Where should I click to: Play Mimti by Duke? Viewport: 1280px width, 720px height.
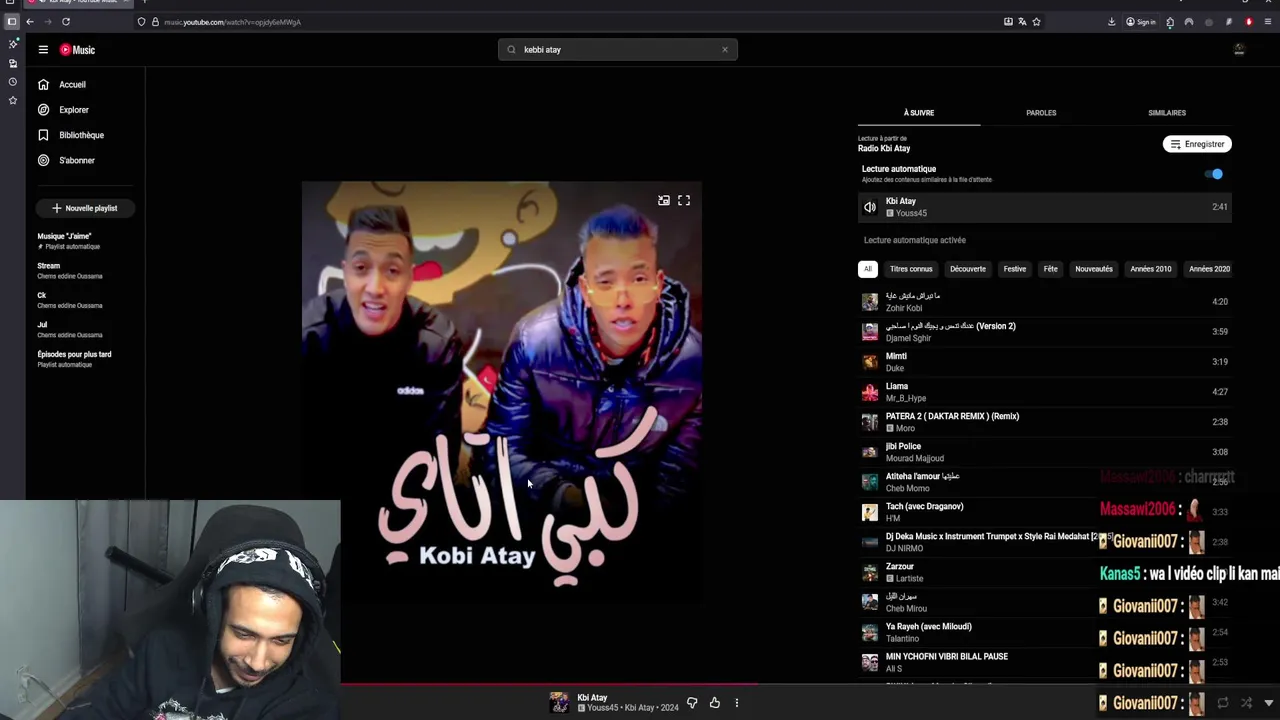pos(1045,362)
